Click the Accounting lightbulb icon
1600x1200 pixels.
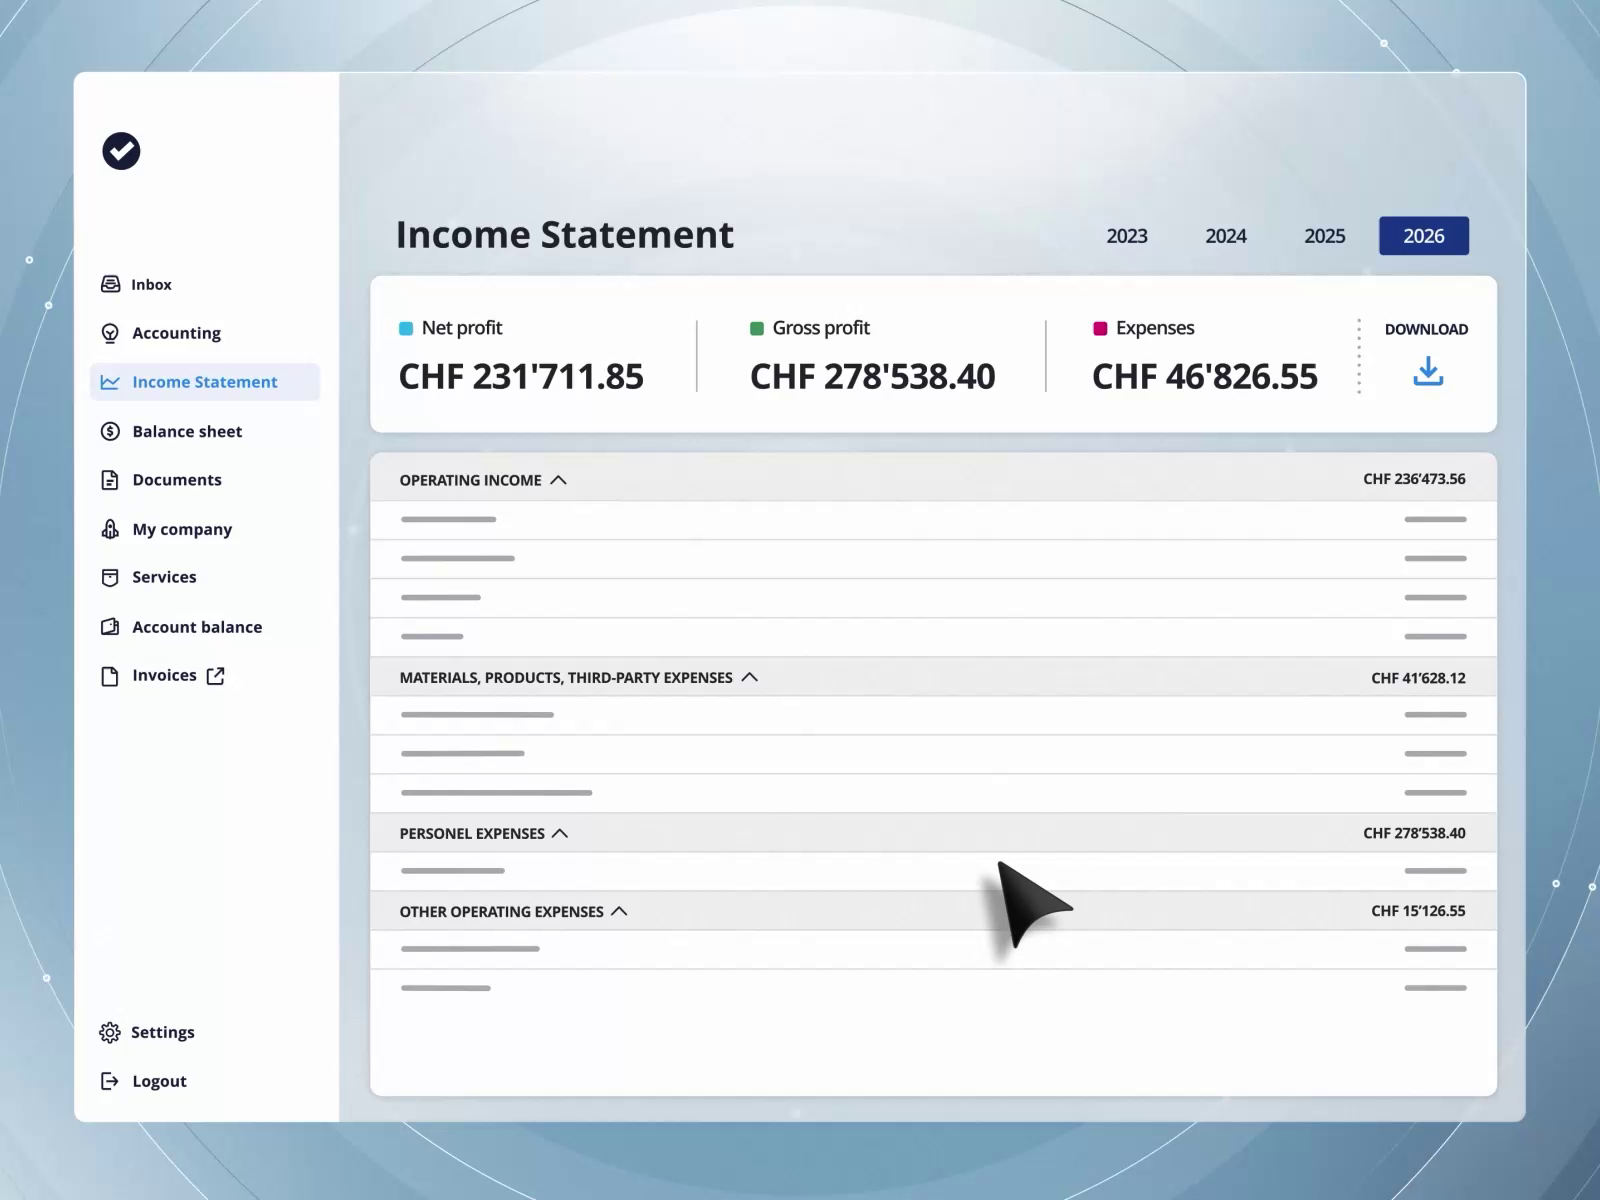click(x=110, y=333)
